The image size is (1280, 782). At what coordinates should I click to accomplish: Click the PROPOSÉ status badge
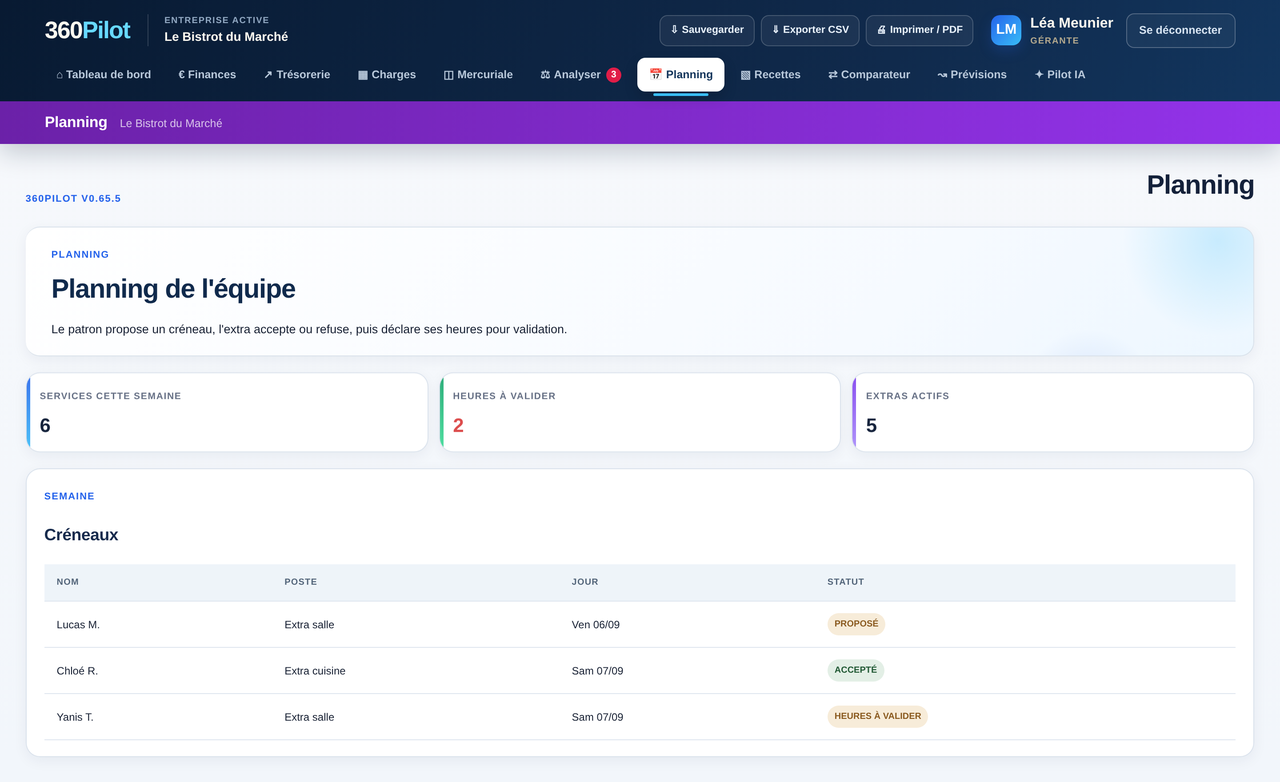[856, 624]
